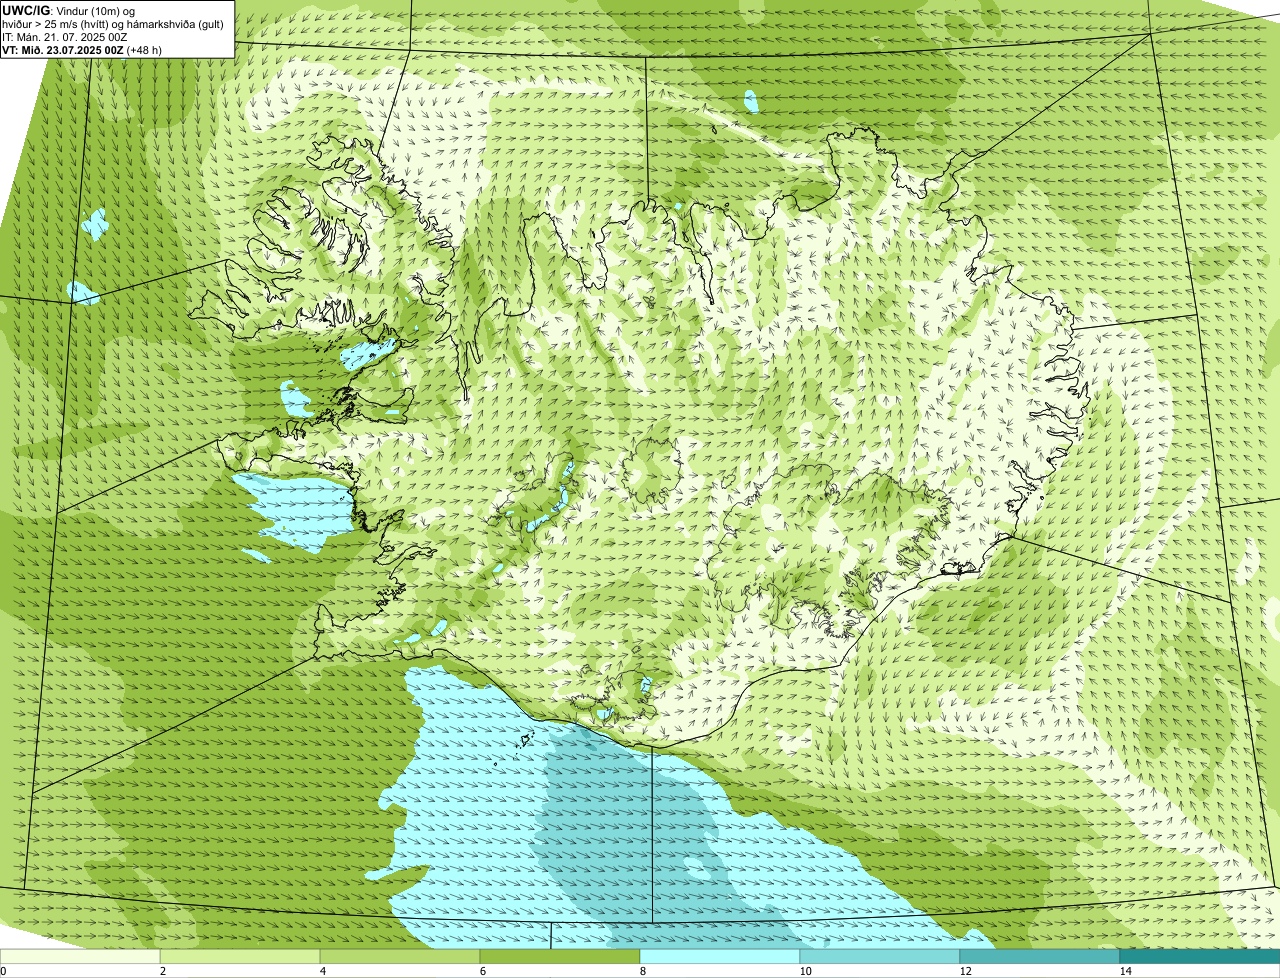Click the 'VT: Mið. 23.07.2025 00Z (+48 h)' line
This screenshot has height=978, width=1280.
[x=83, y=50]
